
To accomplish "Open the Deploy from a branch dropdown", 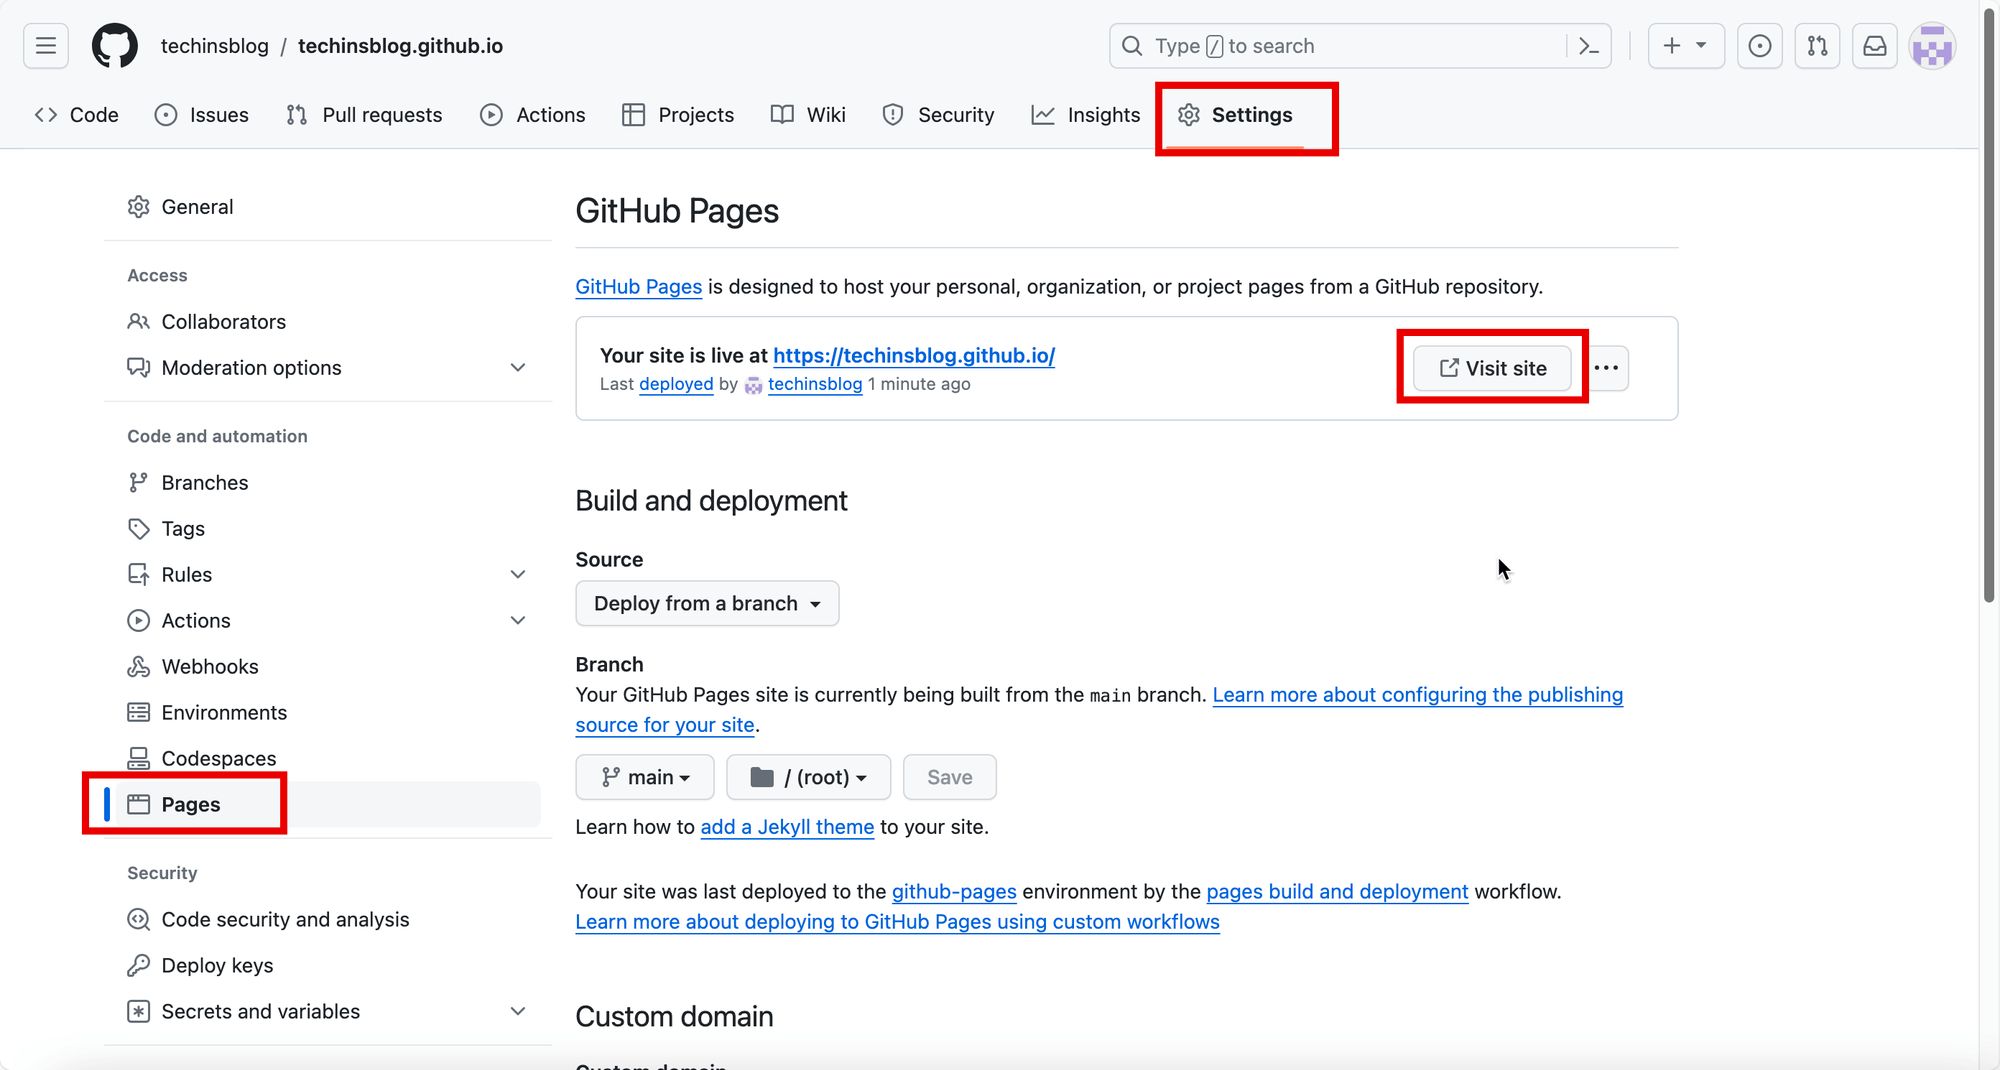I will coord(707,604).
